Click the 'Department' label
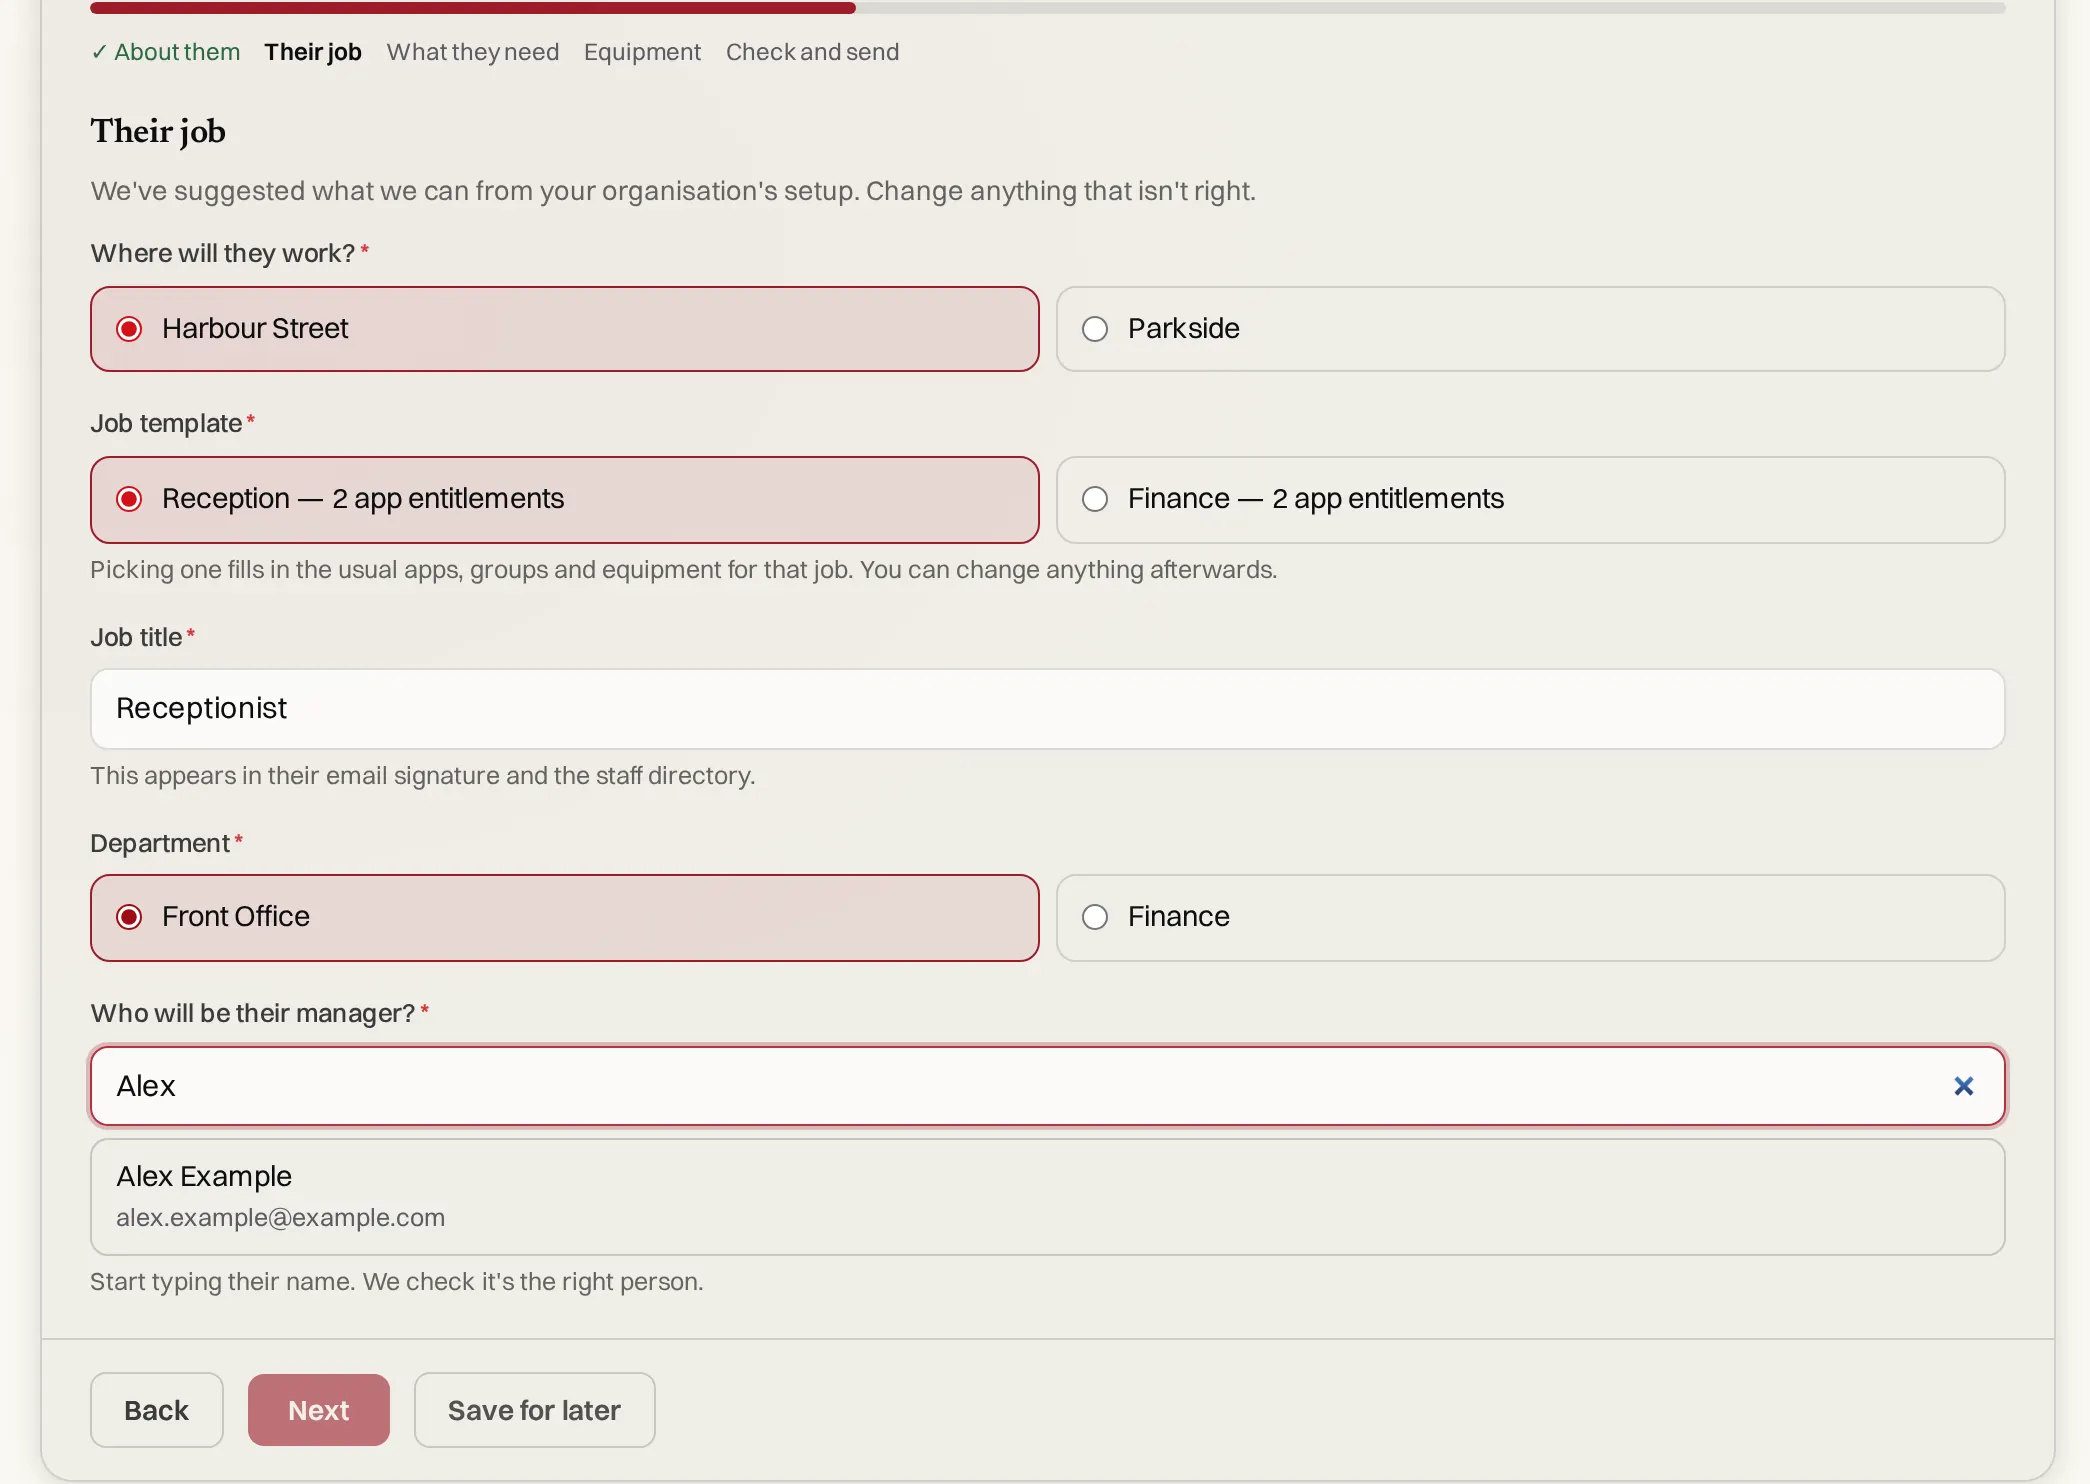Screen dimensions: 2090x1484 pyautogui.click(x=160, y=843)
